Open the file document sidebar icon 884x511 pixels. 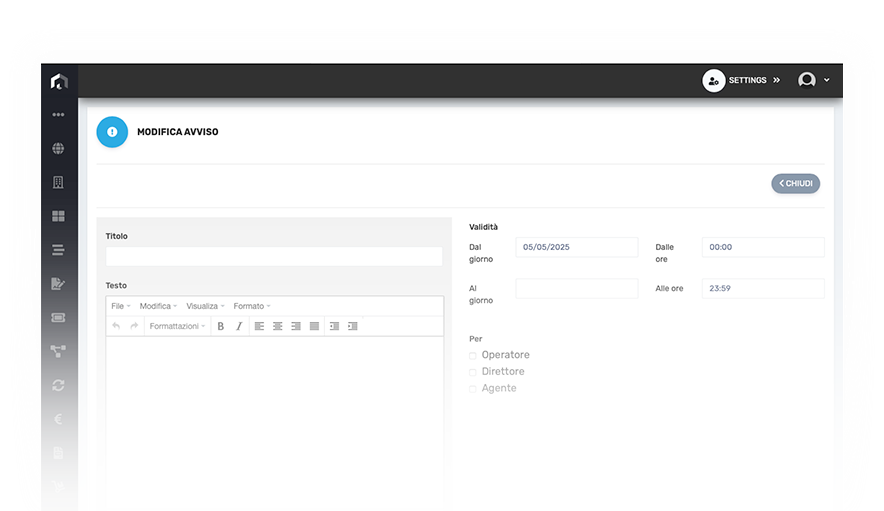(58, 453)
